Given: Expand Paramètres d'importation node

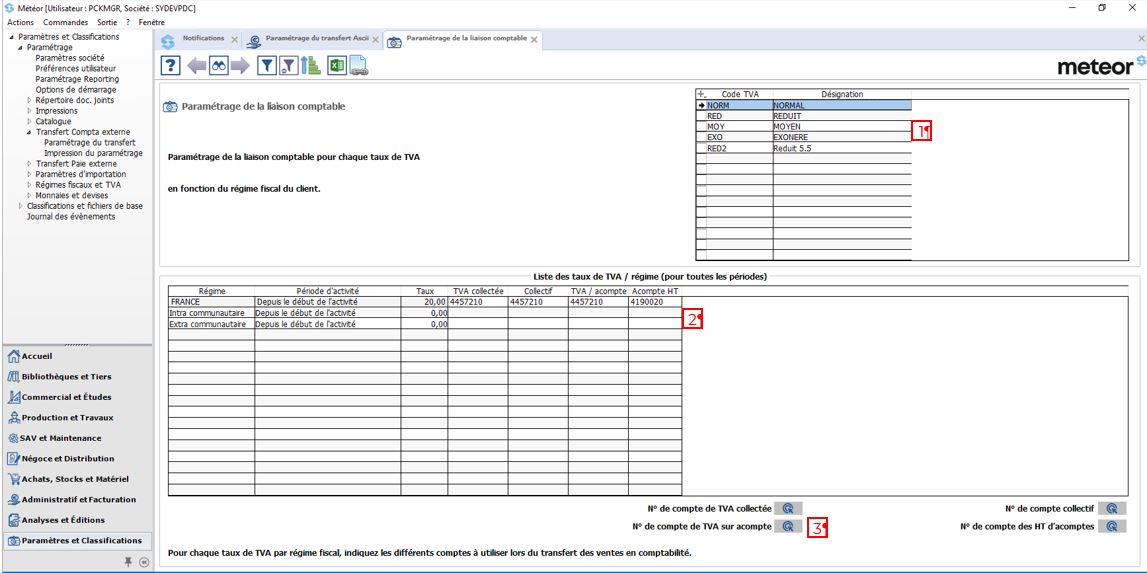Looking at the screenshot, I should [29, 174].
